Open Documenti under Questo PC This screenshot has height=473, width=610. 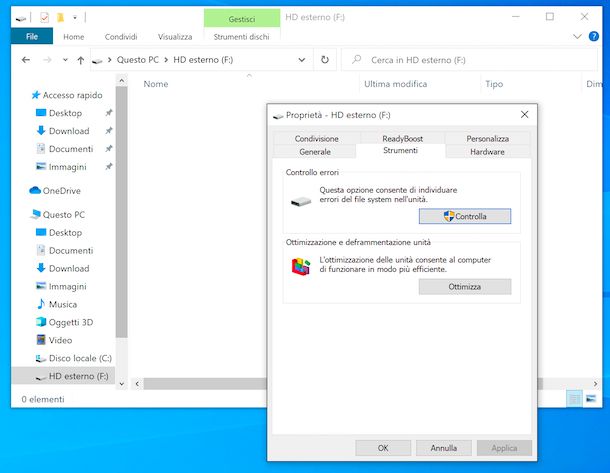pos(71,250)
